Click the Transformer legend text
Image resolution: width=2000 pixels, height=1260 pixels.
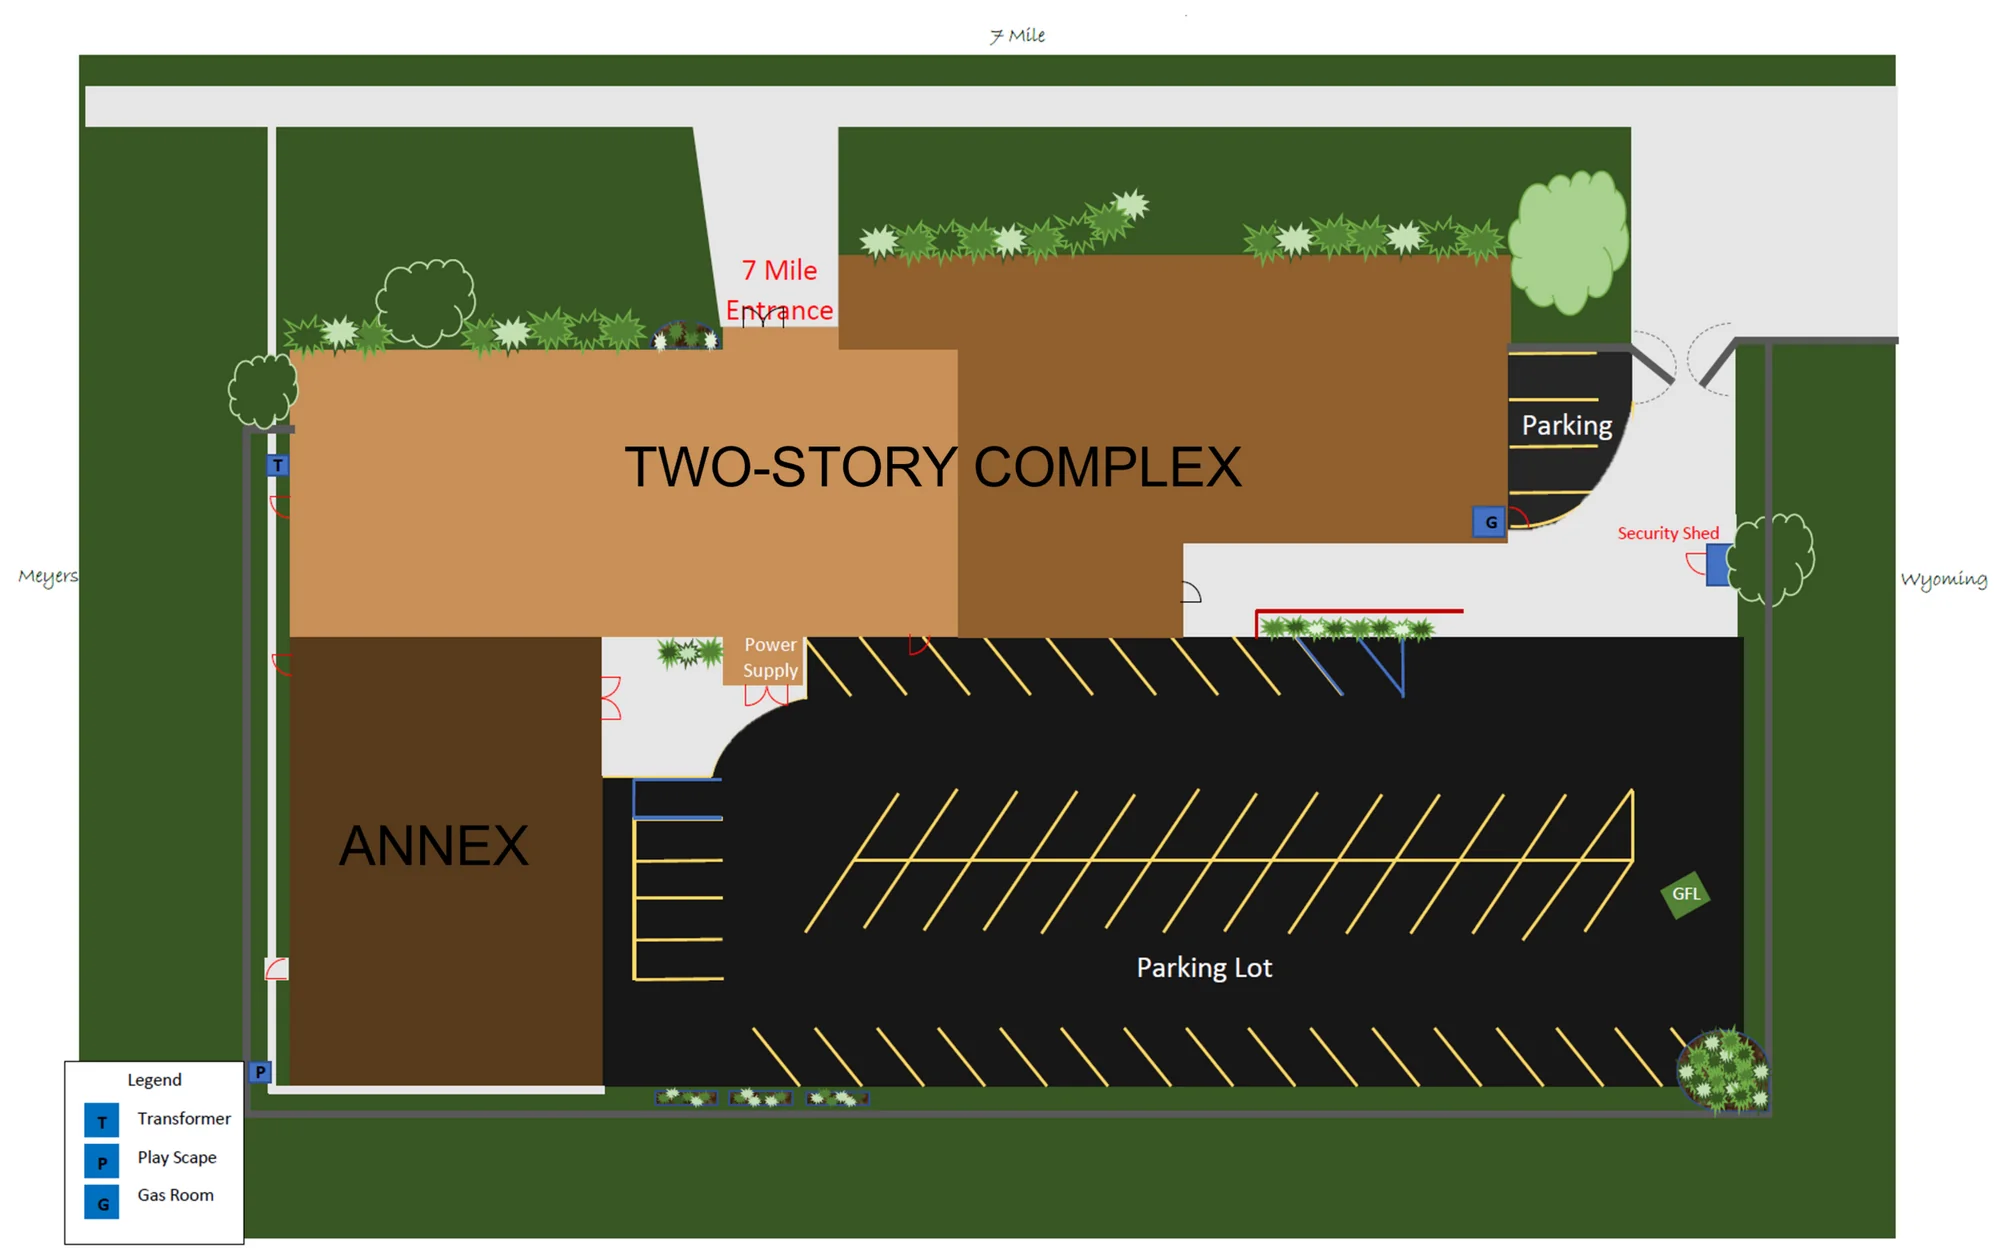(184, 1119)
